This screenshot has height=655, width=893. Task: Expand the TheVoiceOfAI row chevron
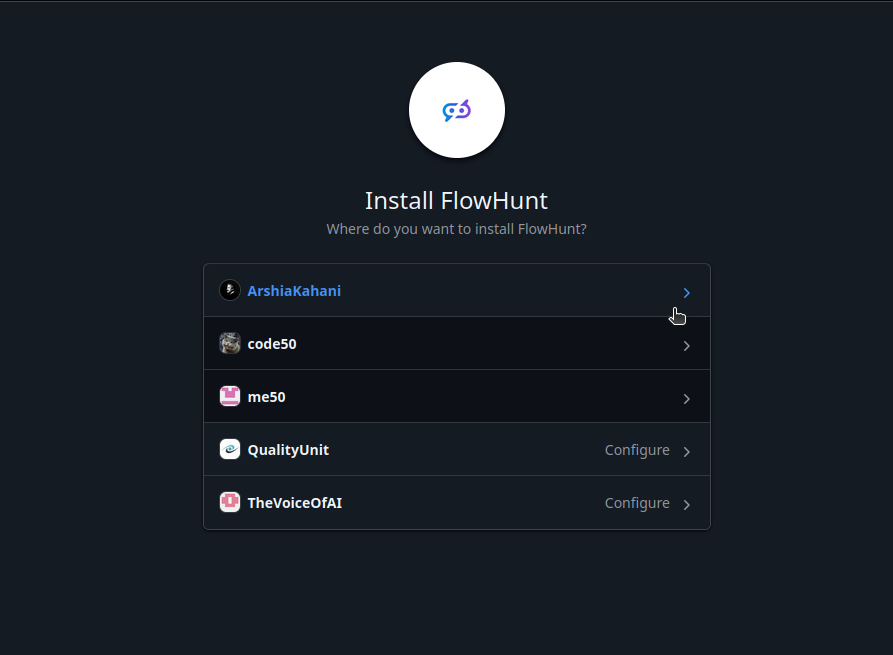click(686, 504)
